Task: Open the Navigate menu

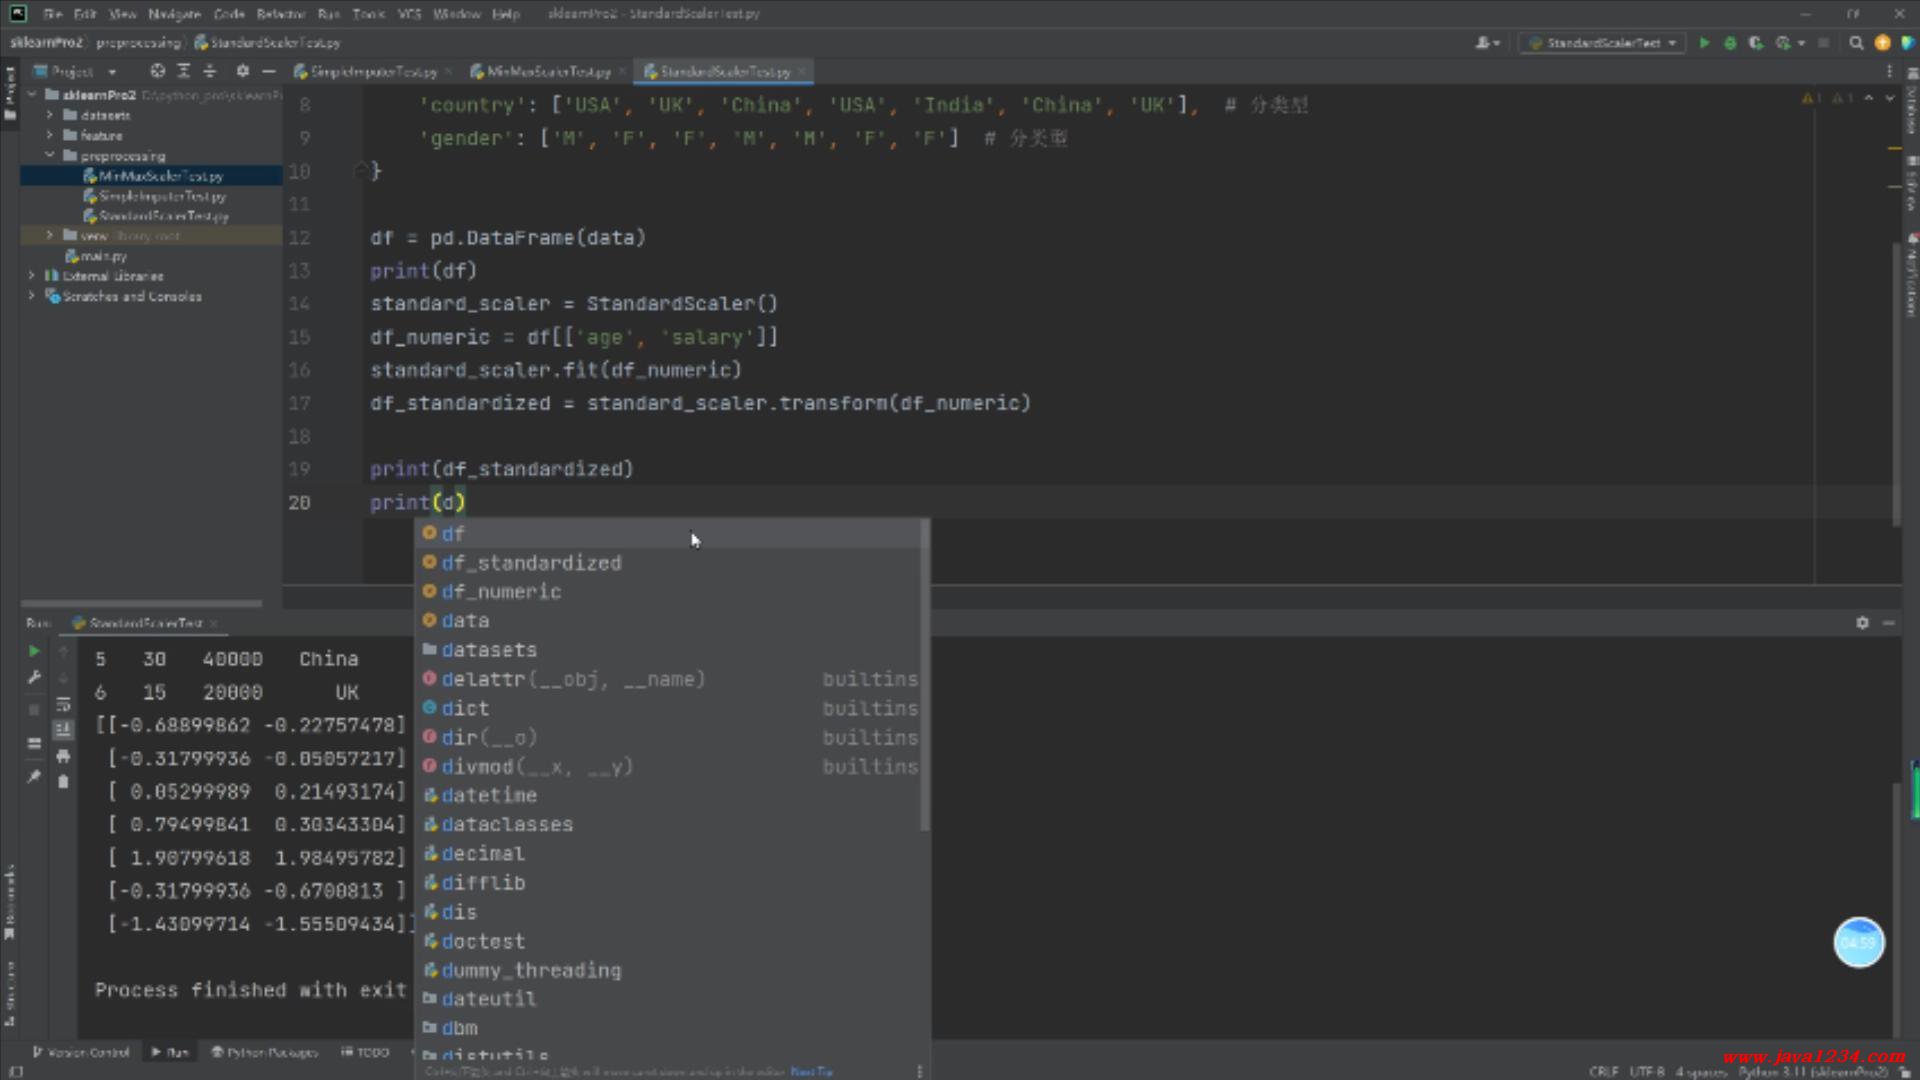Action: [174, 14]
